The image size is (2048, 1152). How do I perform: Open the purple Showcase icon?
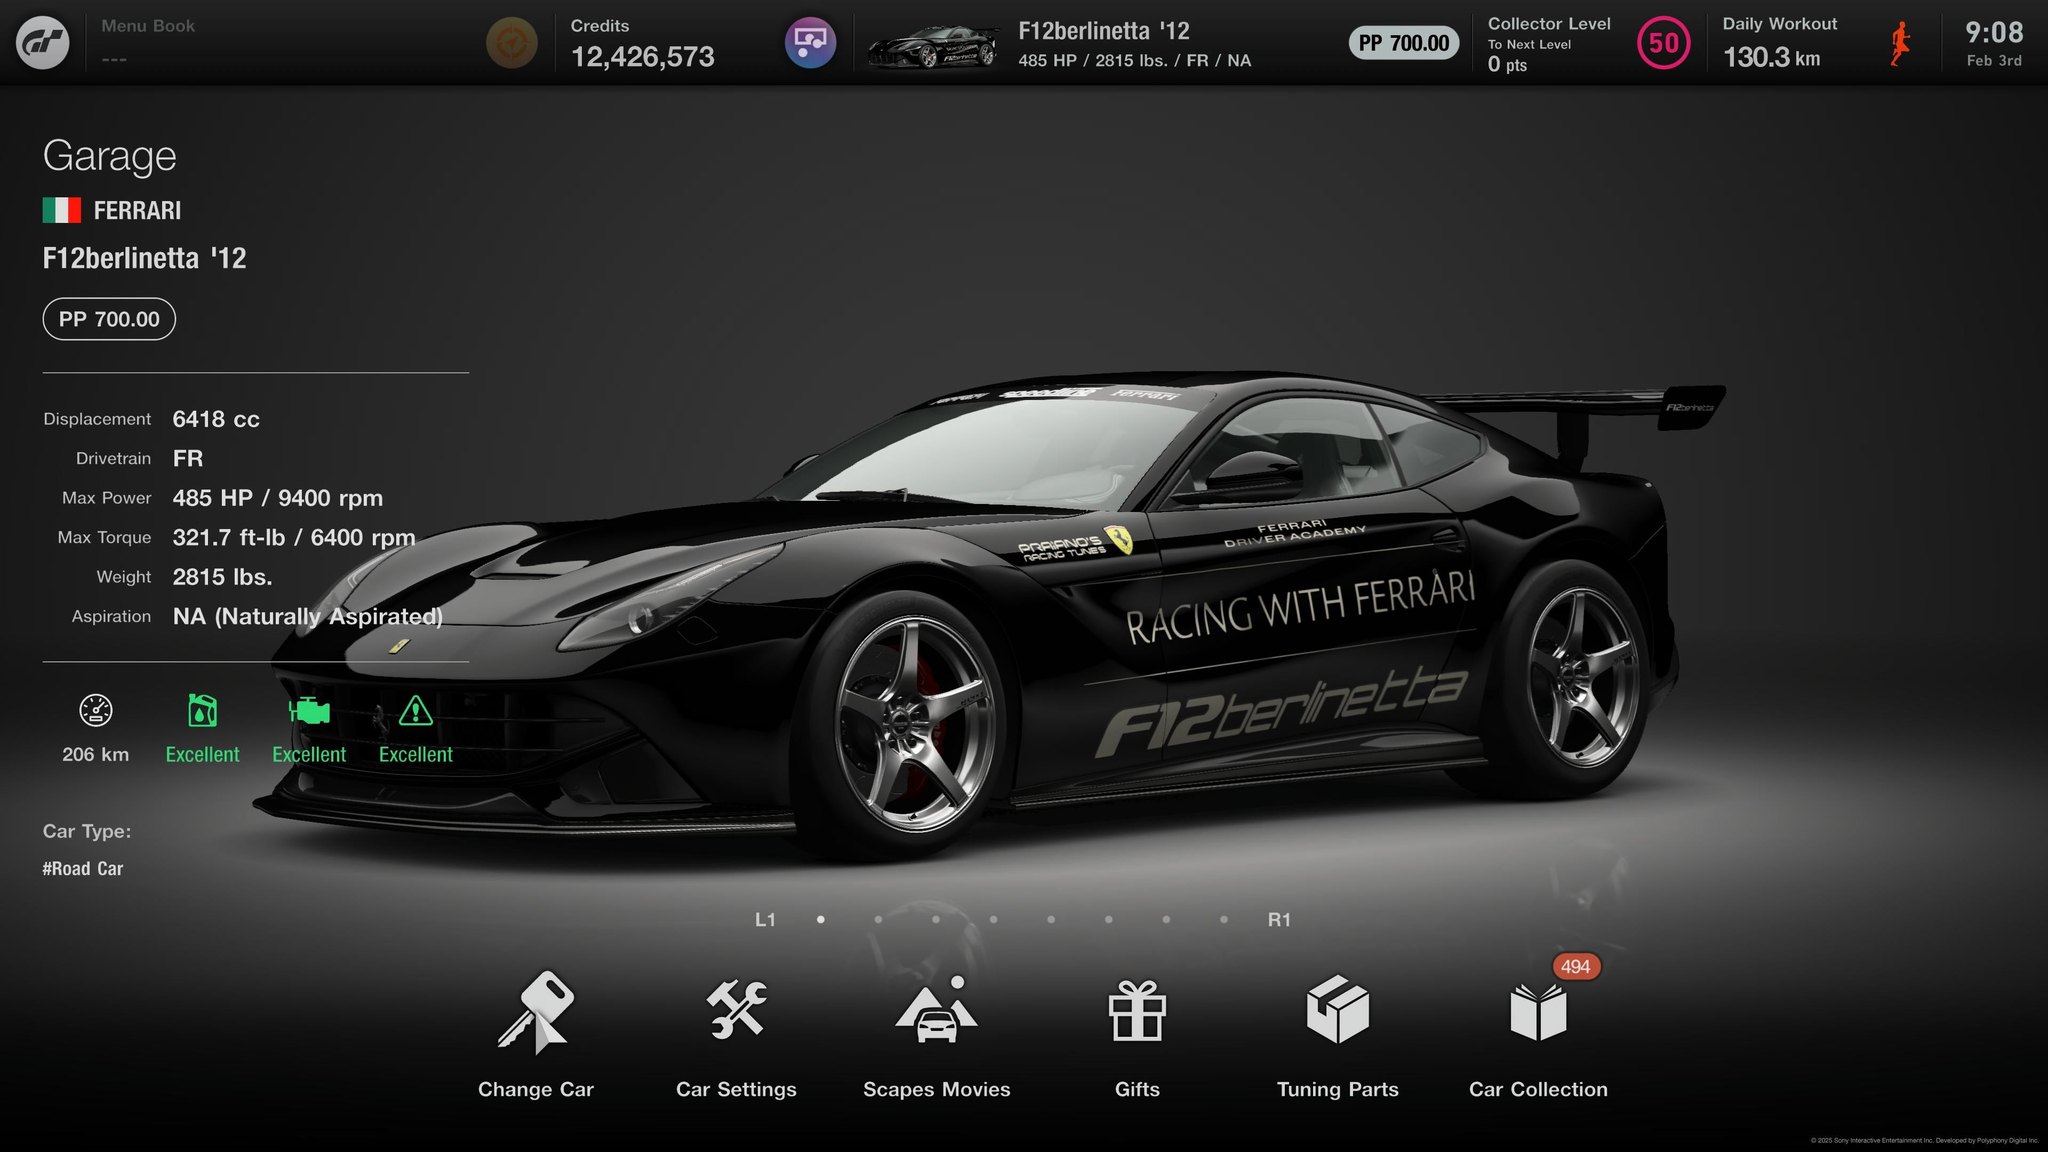point(810,43)
